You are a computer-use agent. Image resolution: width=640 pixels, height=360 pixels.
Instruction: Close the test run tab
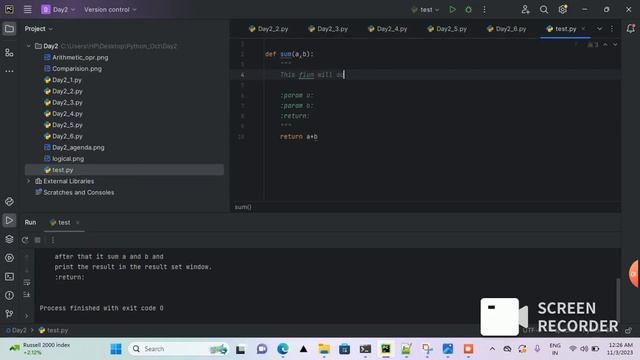pos(78,222)
